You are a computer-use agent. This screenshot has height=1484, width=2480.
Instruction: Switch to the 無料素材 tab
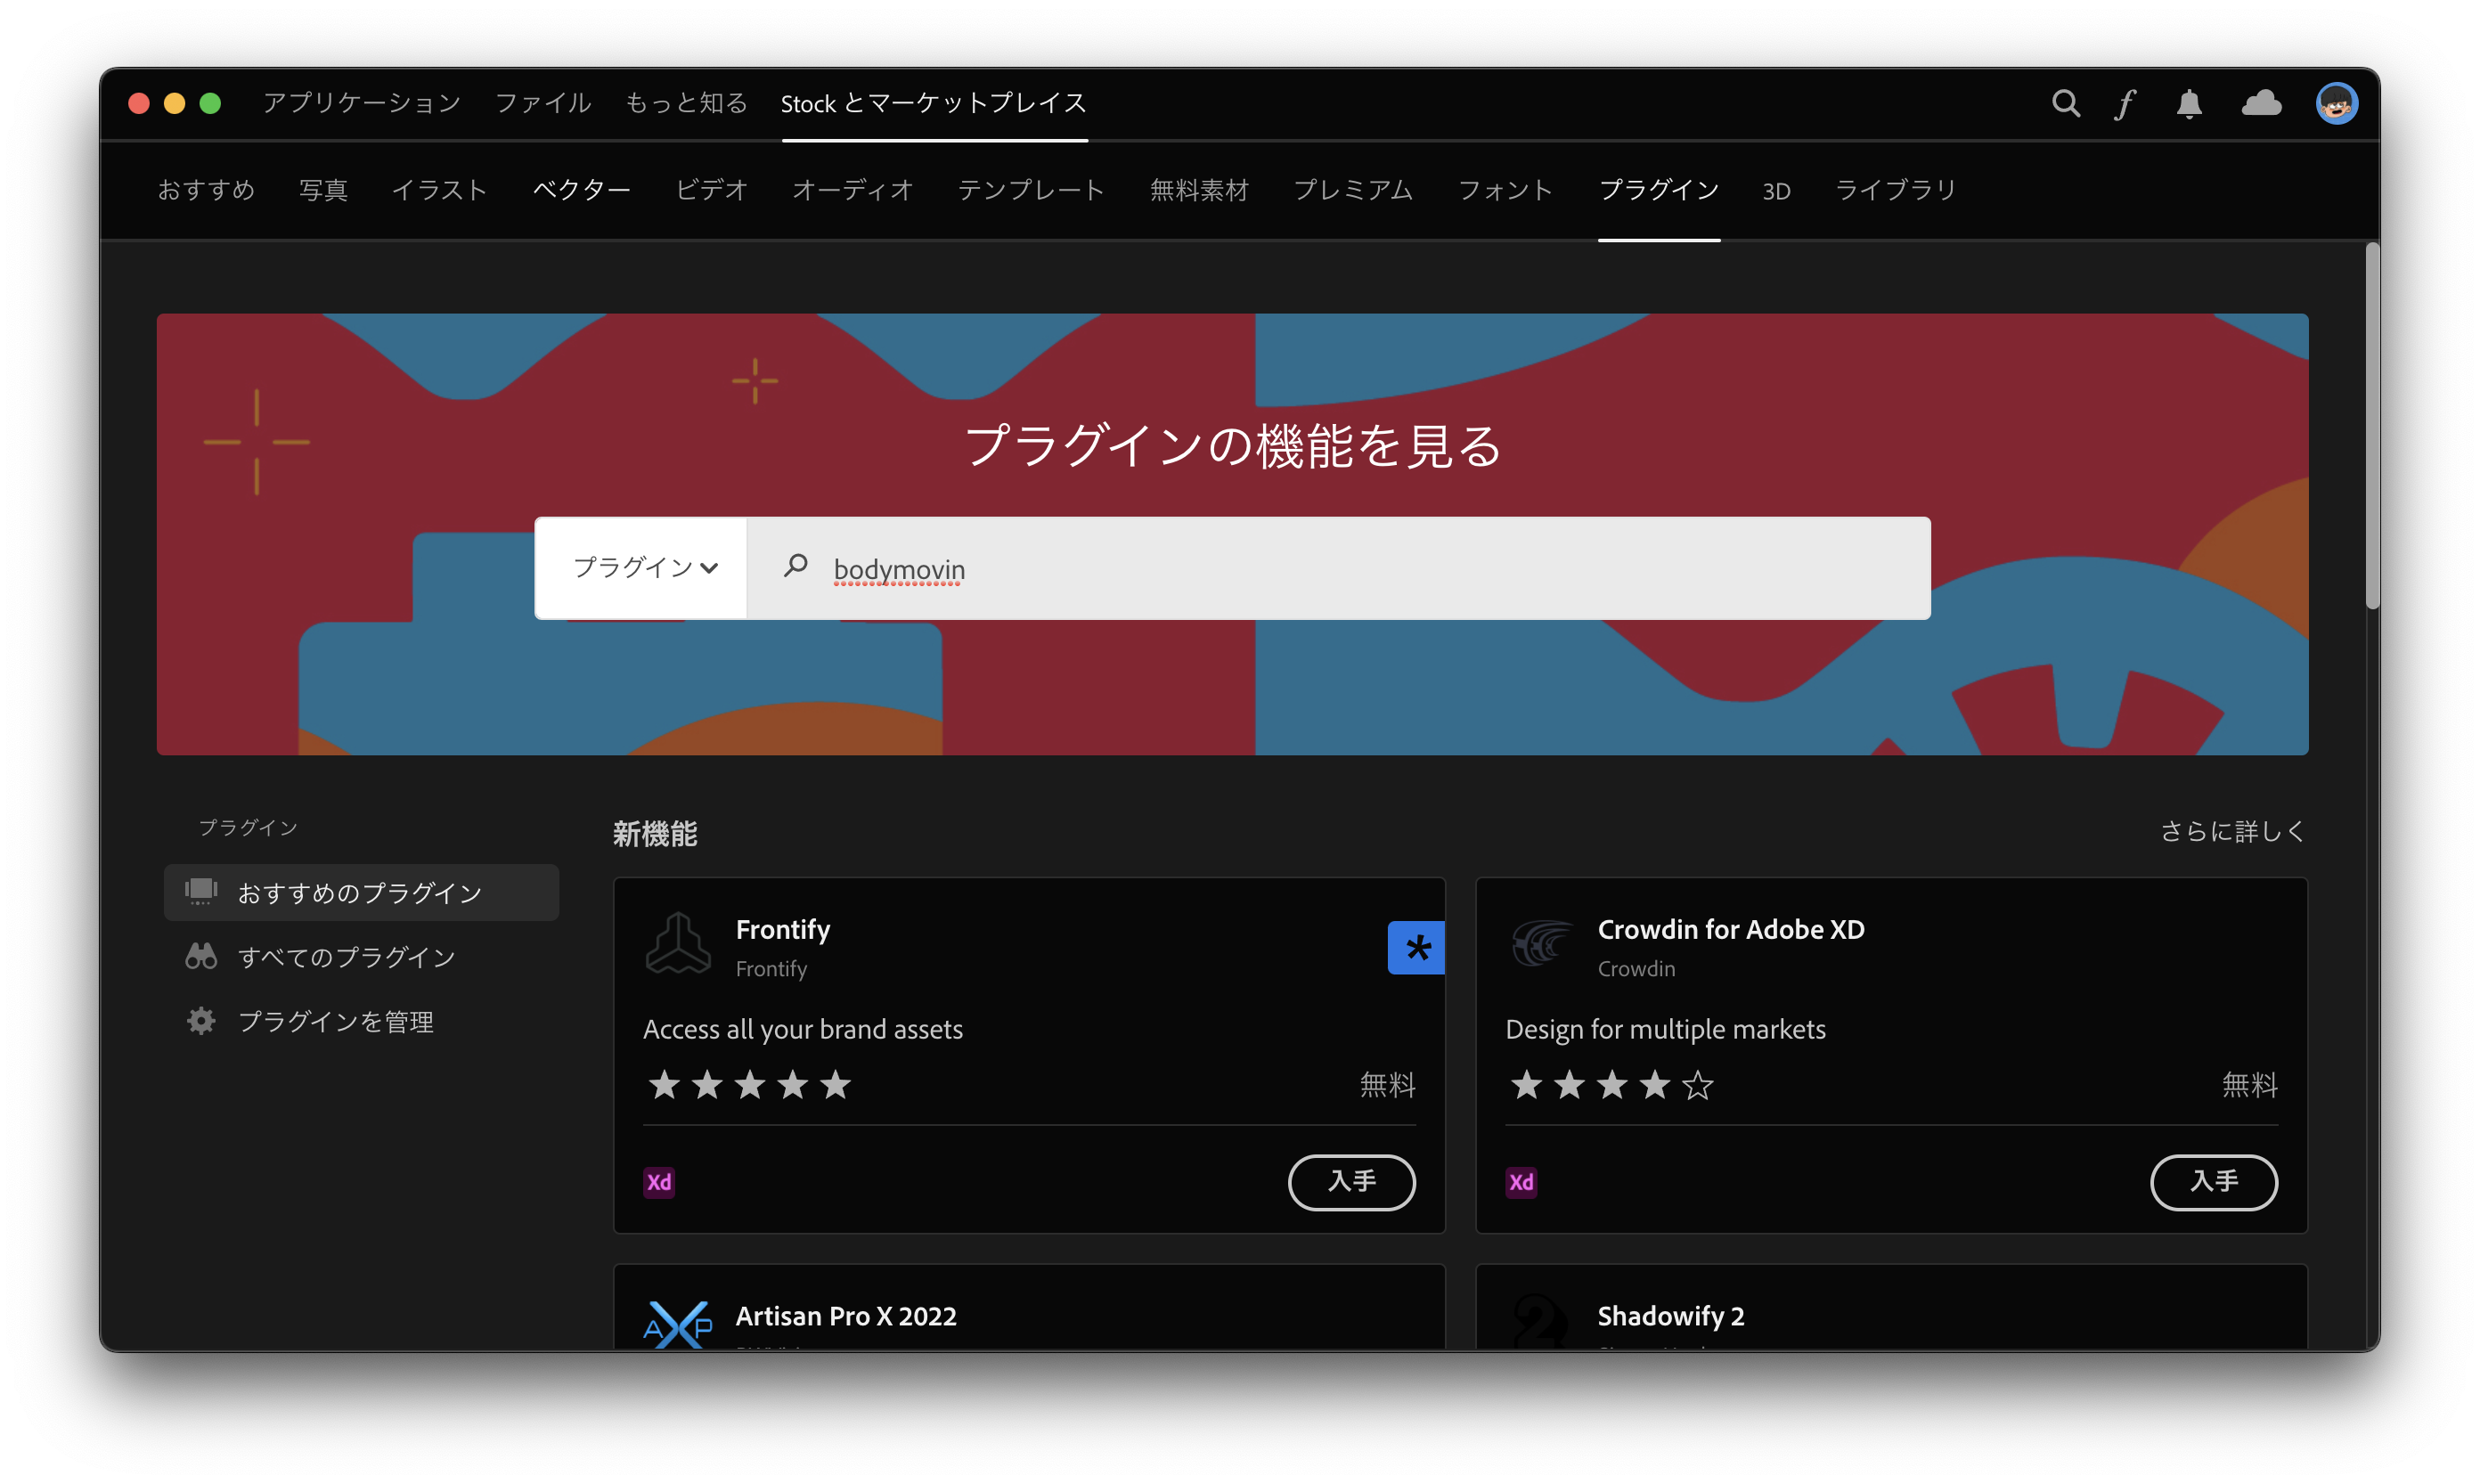1199,190
